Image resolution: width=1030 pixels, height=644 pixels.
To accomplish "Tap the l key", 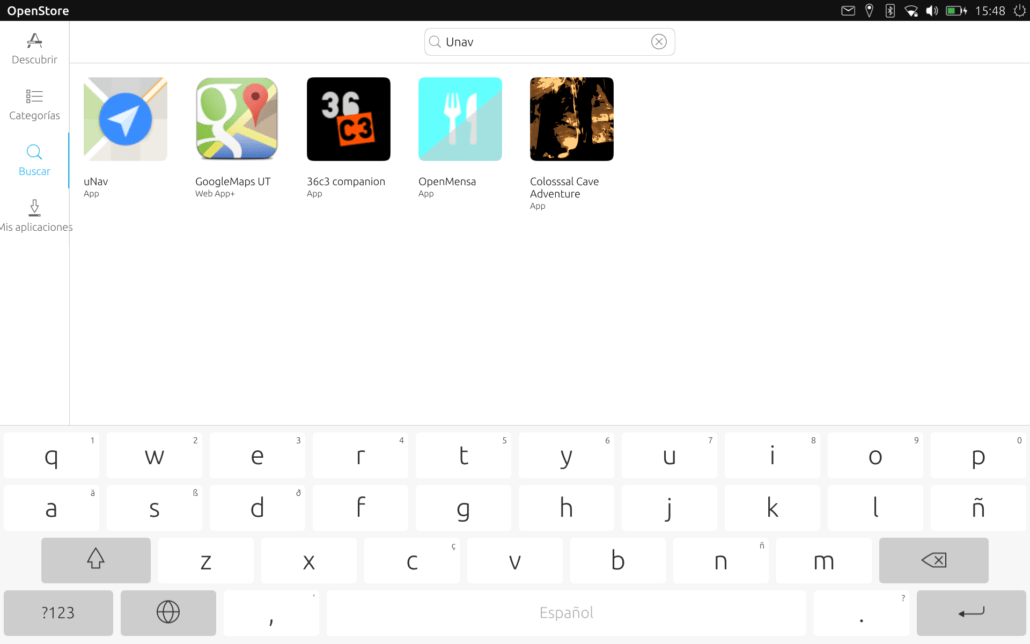I will click(x=876, y=507).
